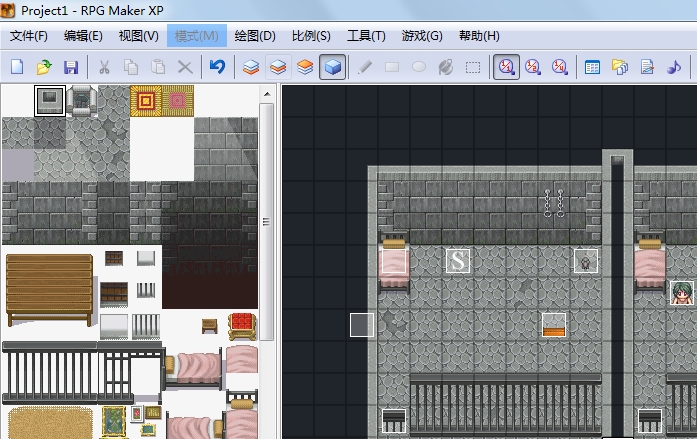This screenshot has width=697, height=439.
Task: Select the Rectangle drawing tool
Action: (392, 67)
